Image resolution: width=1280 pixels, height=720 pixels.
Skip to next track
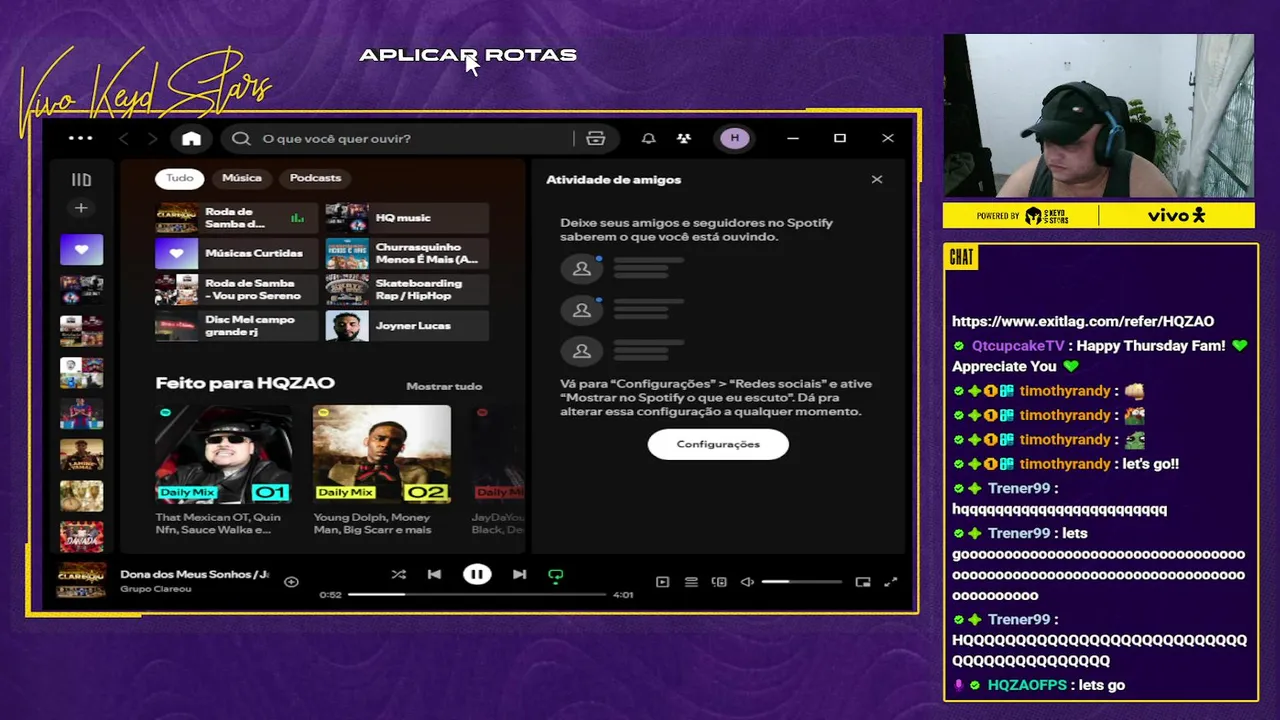click(x=519, y=575)
